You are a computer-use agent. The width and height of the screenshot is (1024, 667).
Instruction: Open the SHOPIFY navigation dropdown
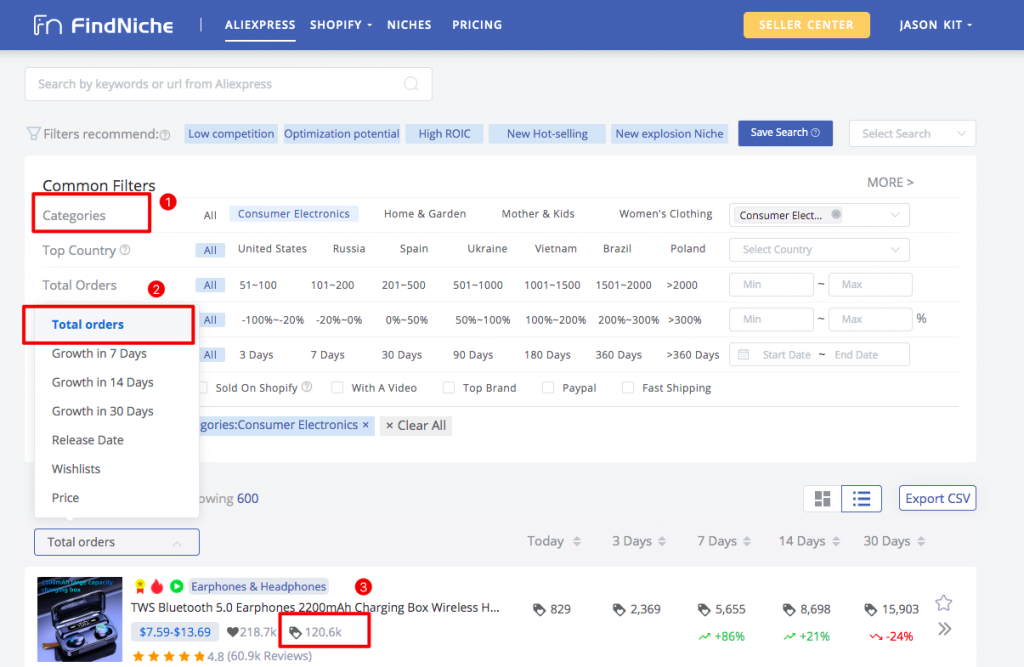[341, 25]
